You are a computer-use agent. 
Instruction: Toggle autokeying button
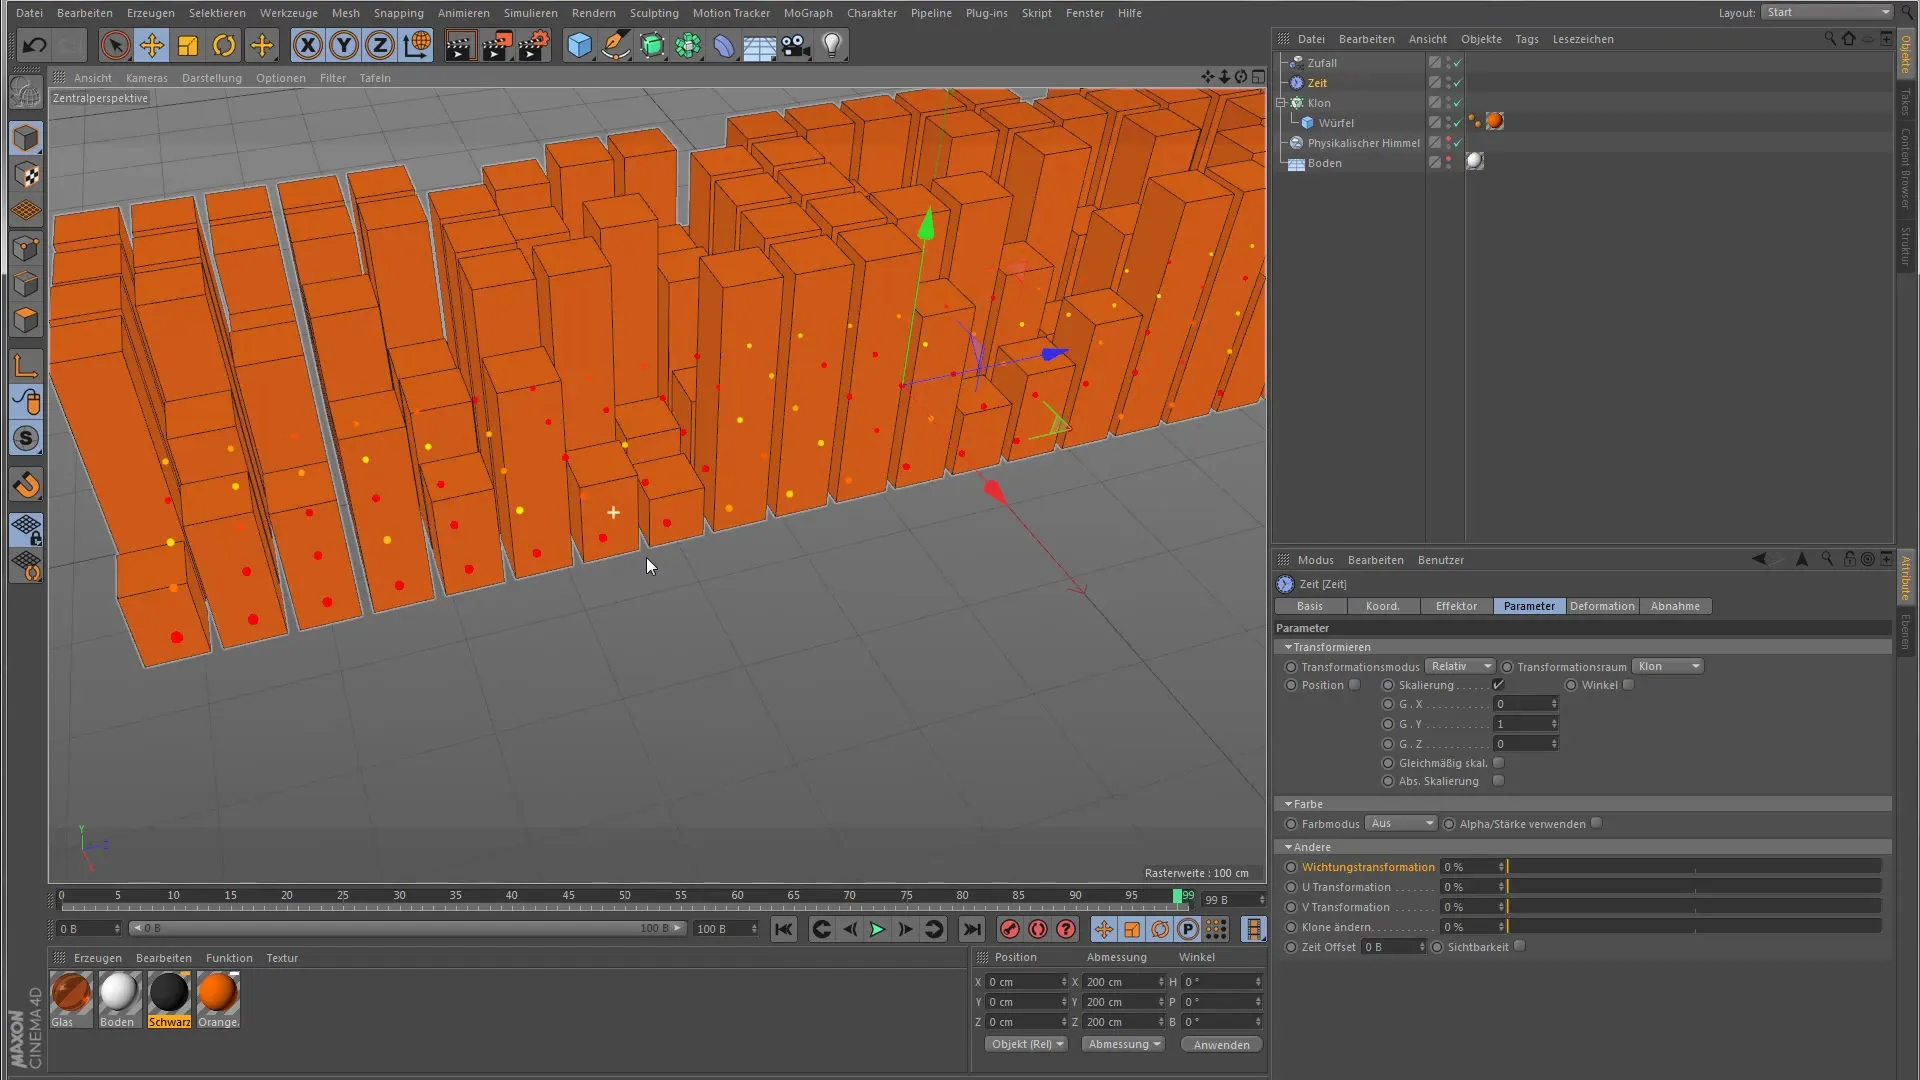click(x=1038, y=929)
